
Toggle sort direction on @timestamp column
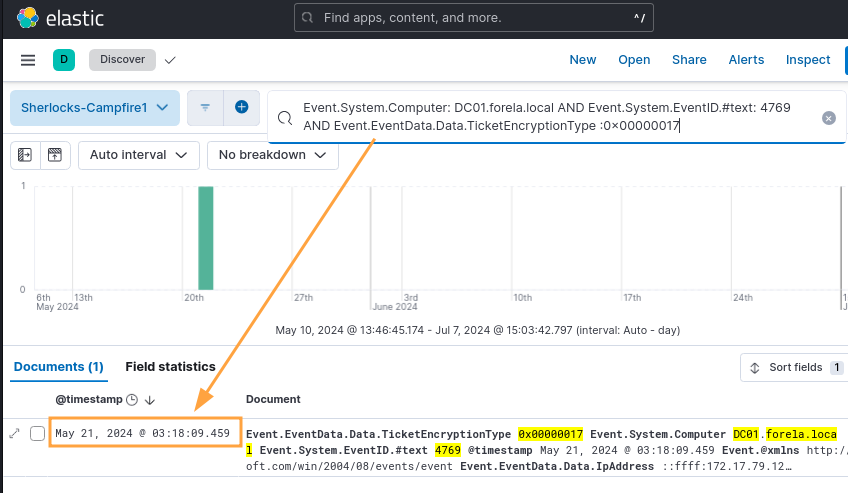(x=150, y=399)
